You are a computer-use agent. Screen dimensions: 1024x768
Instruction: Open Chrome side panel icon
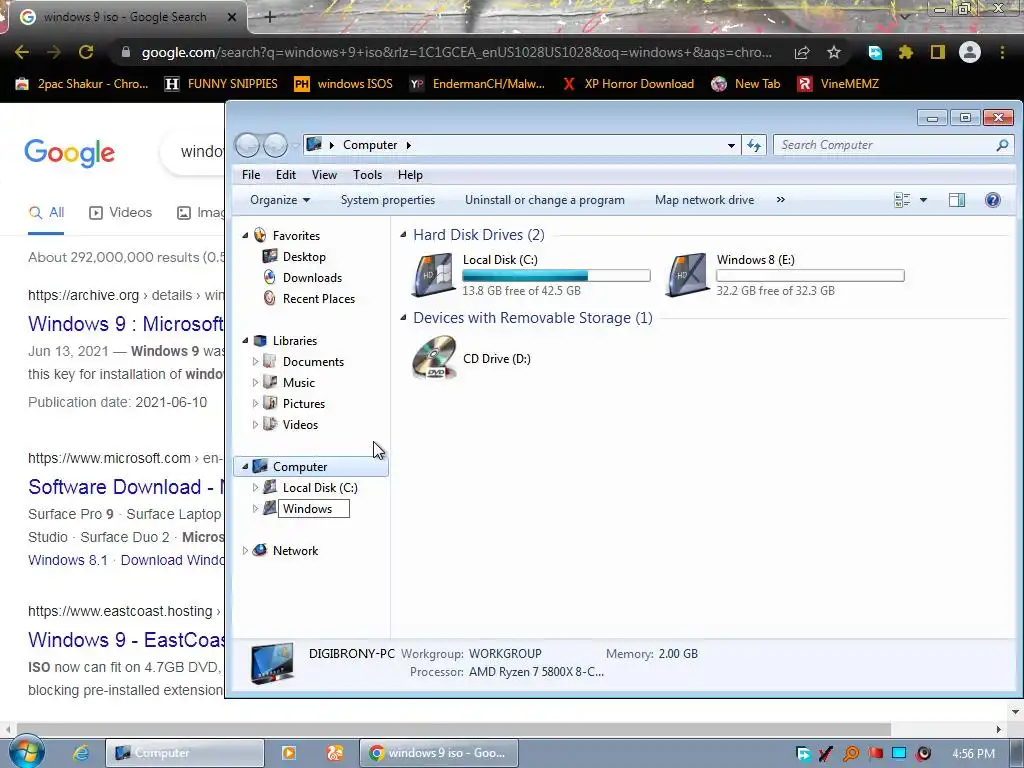(938, 52)
